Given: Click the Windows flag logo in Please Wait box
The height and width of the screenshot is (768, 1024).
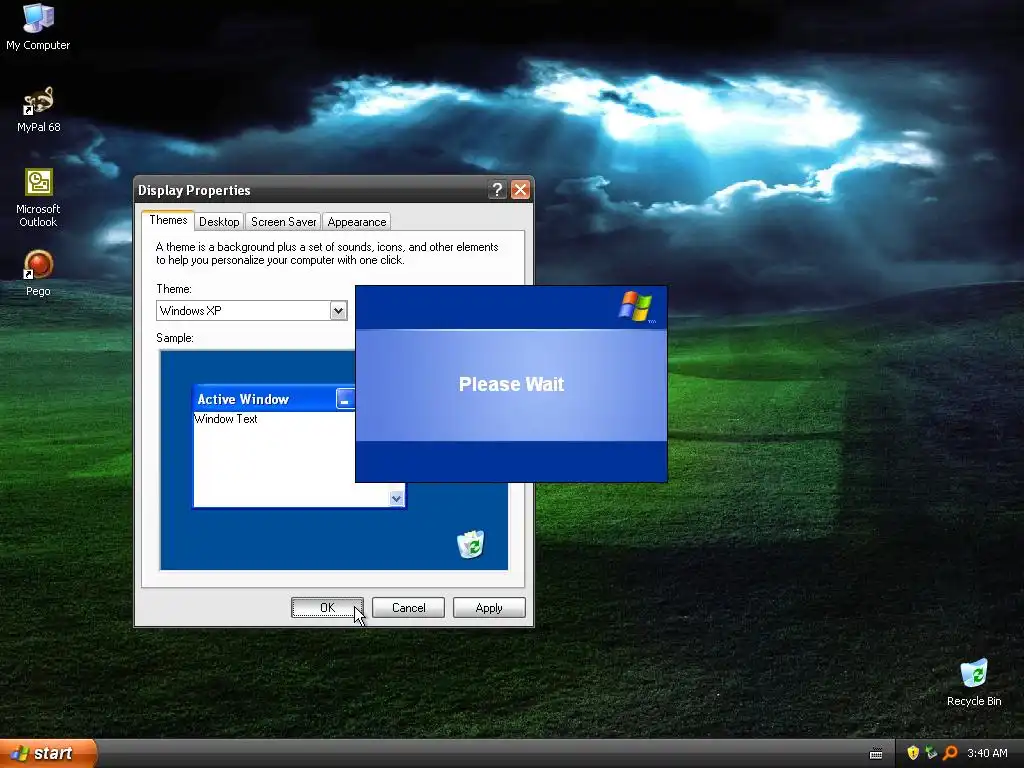Looking at the screenshot, I should click(x=635, y=306).
